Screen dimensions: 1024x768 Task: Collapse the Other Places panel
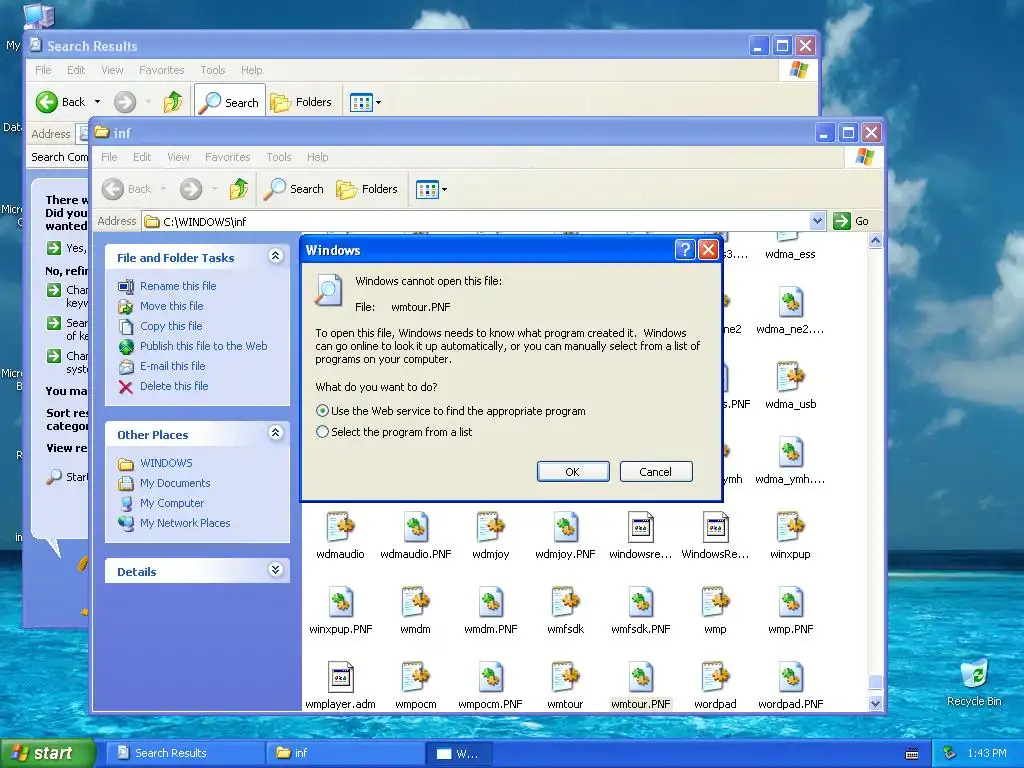tap(276, 433)
